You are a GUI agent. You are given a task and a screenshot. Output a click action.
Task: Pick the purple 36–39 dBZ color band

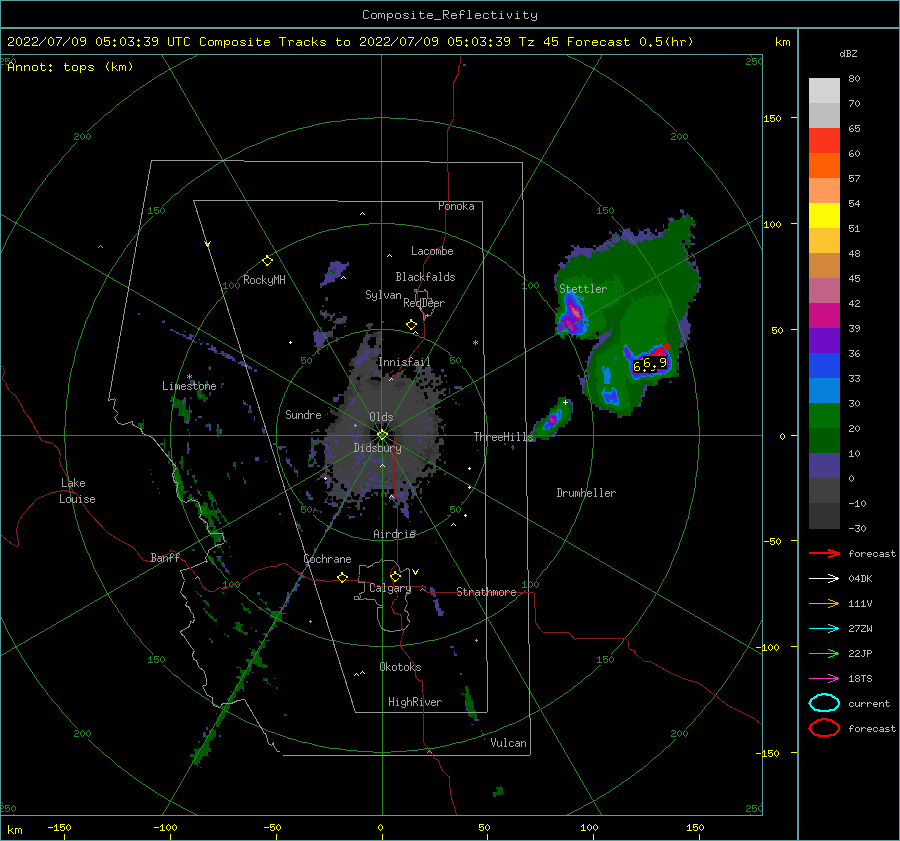coord(824,340)
